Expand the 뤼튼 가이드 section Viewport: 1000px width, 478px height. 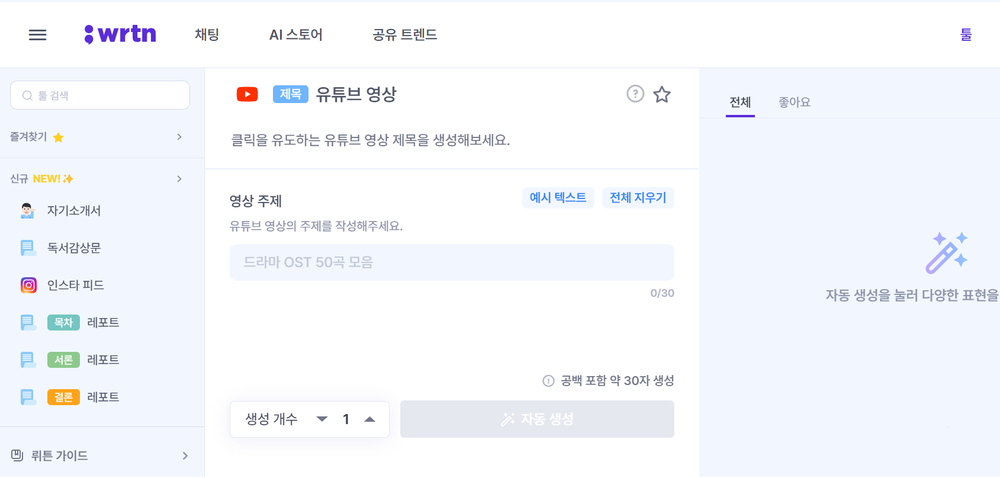click(185, 456)
